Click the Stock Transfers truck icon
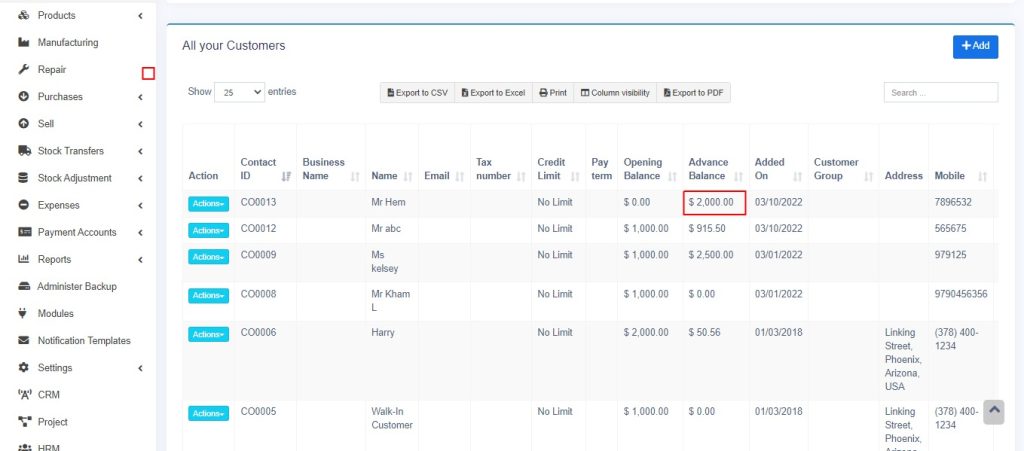The height and width of the screenshot is (451, 1024). (x=24, y=151)
